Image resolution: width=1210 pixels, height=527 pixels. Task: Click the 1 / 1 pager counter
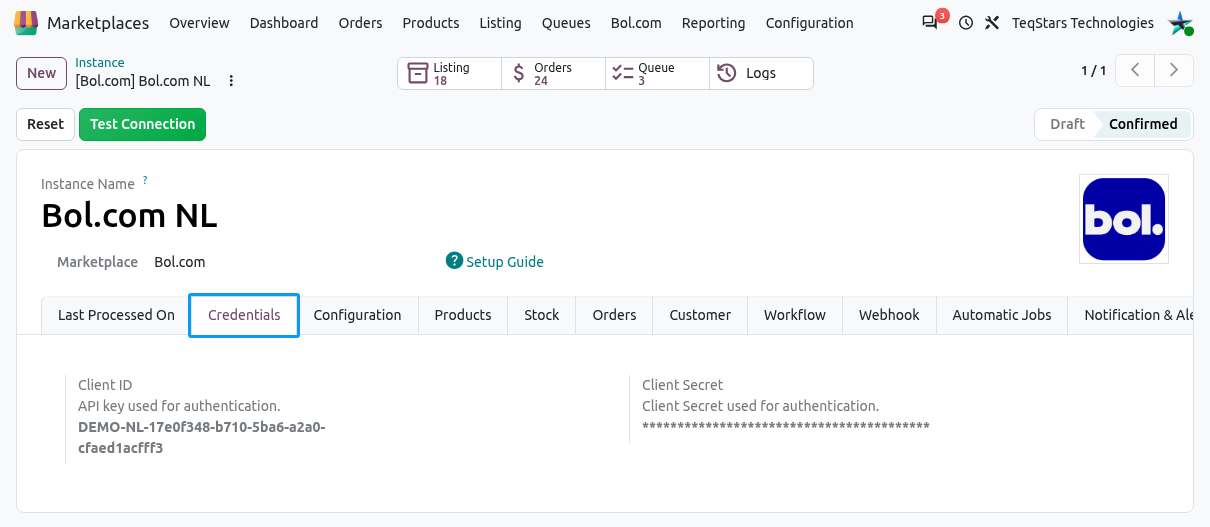point(1094,70)
